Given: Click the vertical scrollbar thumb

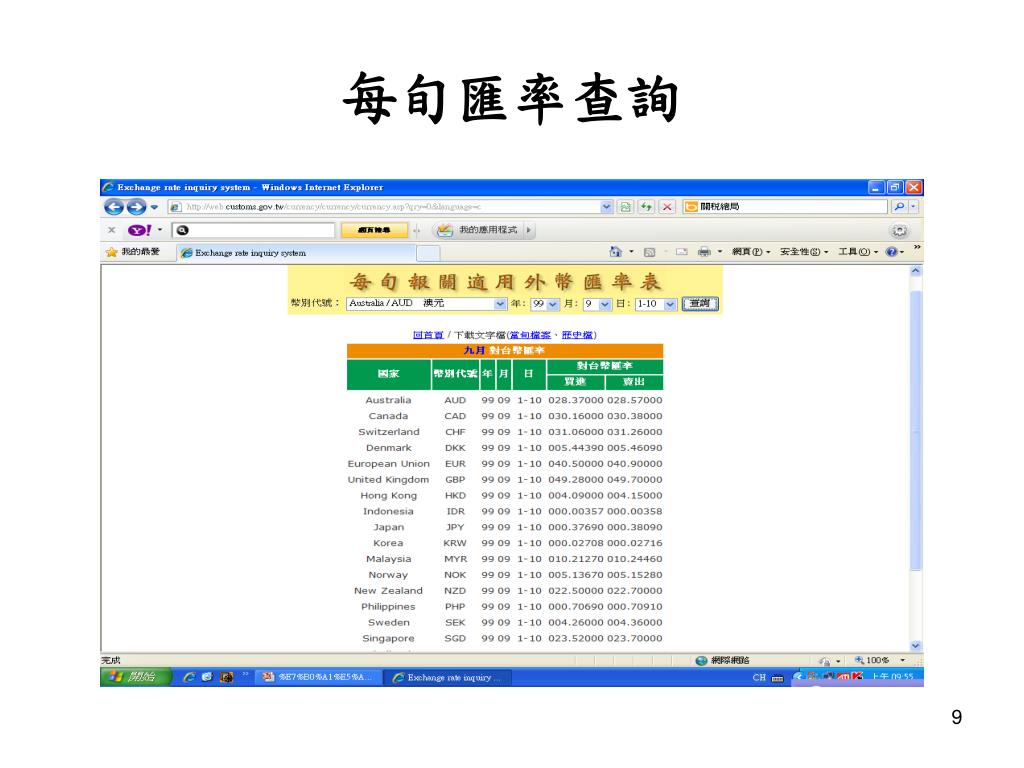Looking at the screenshot, I should point(916,431).
